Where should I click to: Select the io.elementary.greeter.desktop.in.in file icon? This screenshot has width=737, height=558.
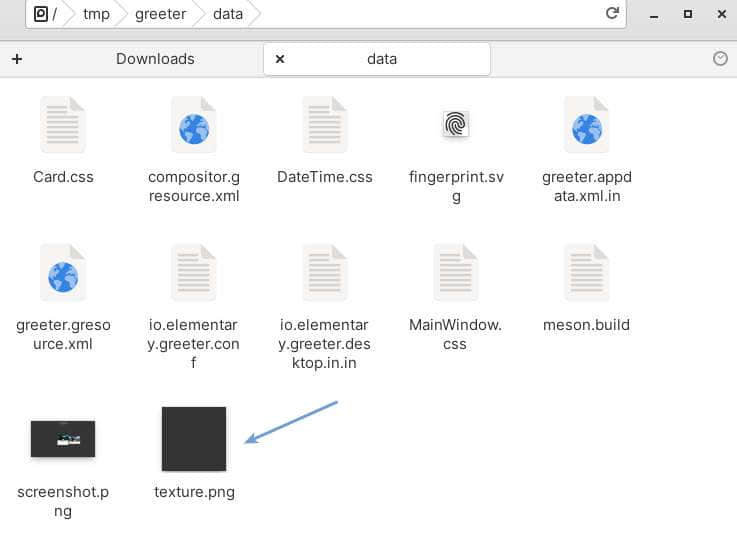click(325, 273)
